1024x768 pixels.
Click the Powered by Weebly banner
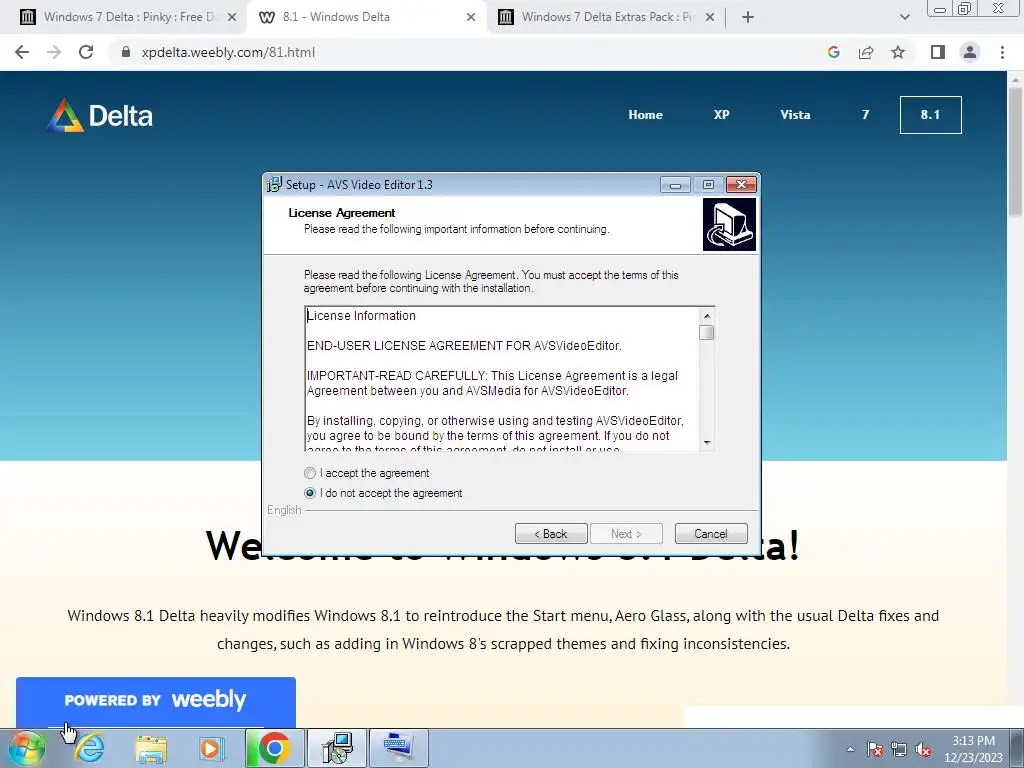click(x=155, y=701)
